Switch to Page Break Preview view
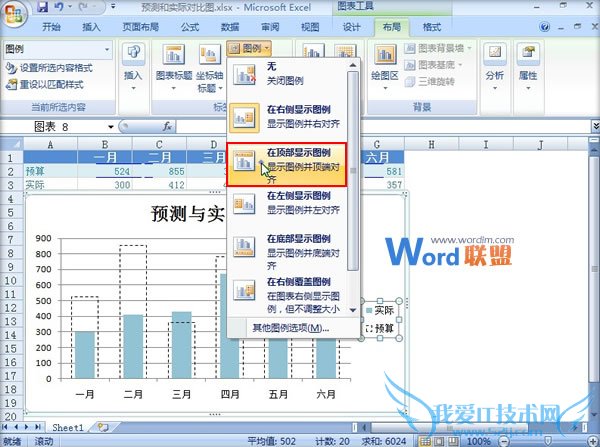 453,441
